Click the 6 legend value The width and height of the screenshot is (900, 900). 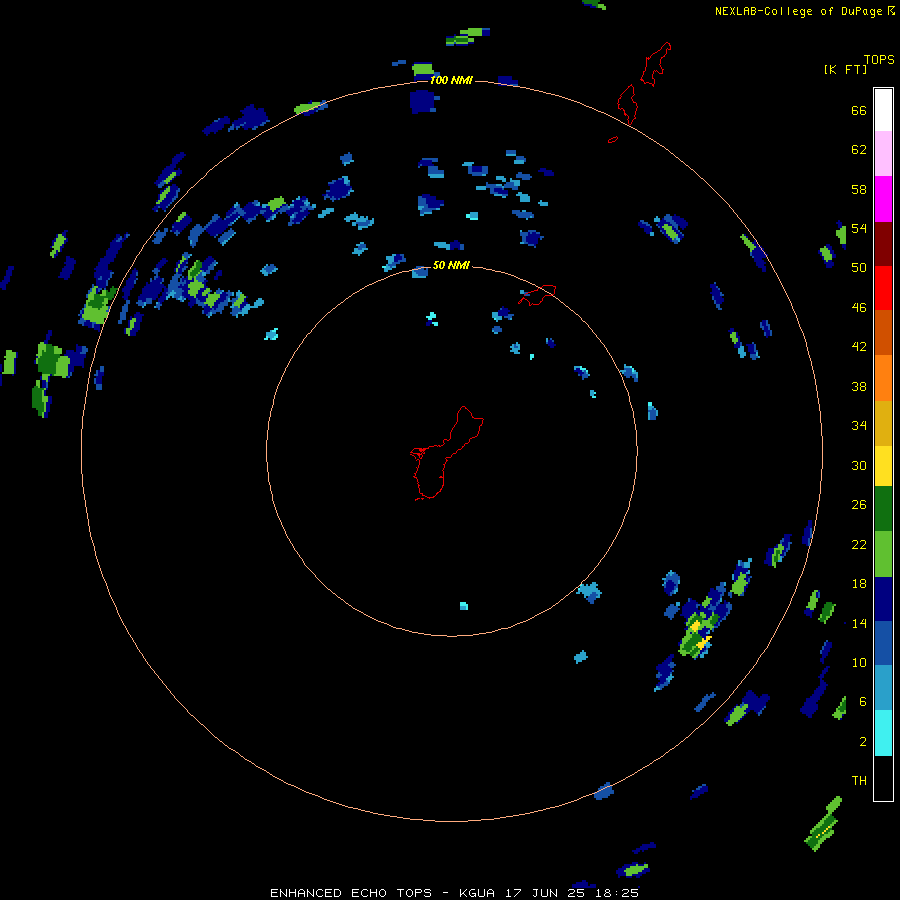point(863,702)
